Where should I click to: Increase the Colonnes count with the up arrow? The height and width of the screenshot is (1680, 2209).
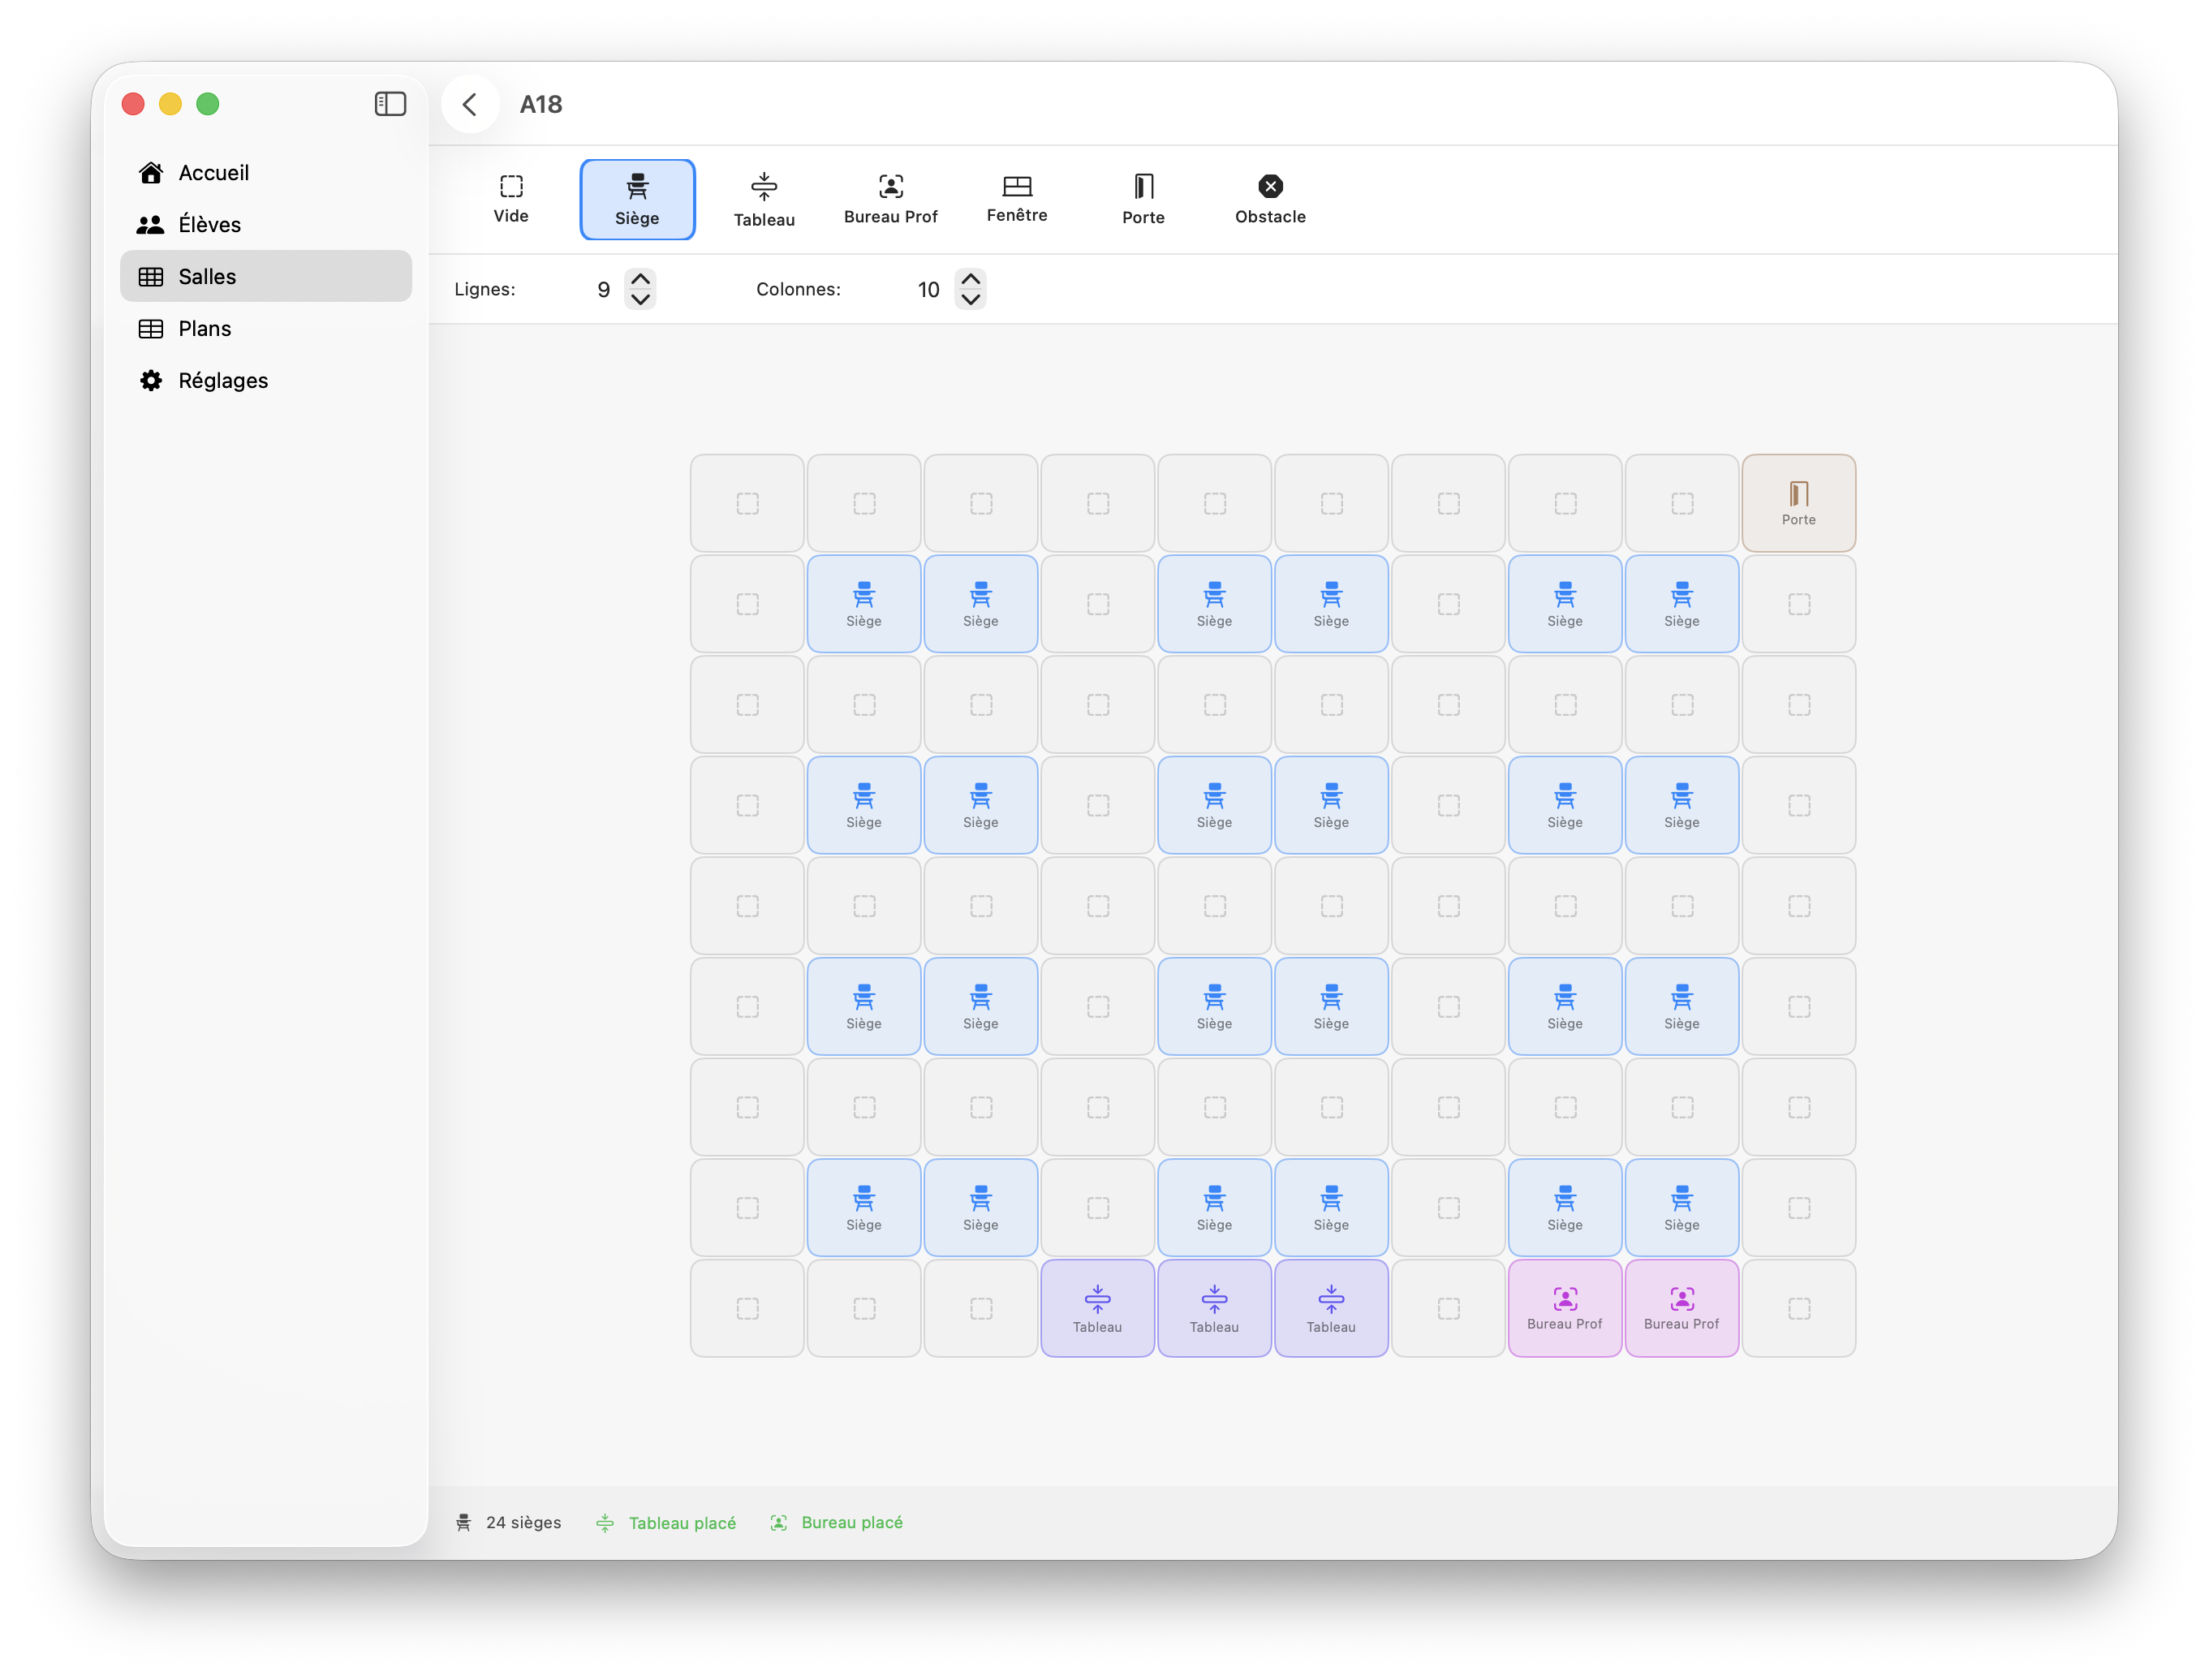pos(970,279)
